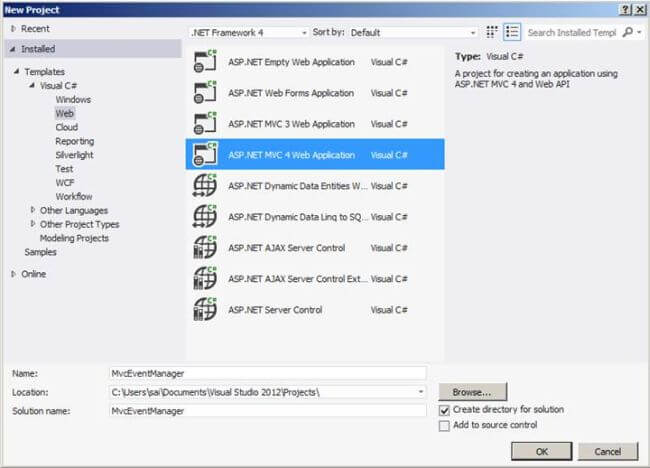Click the ASP.NET Web Forms Application template icon
650x468 pixels.
(x=205, y=92)
